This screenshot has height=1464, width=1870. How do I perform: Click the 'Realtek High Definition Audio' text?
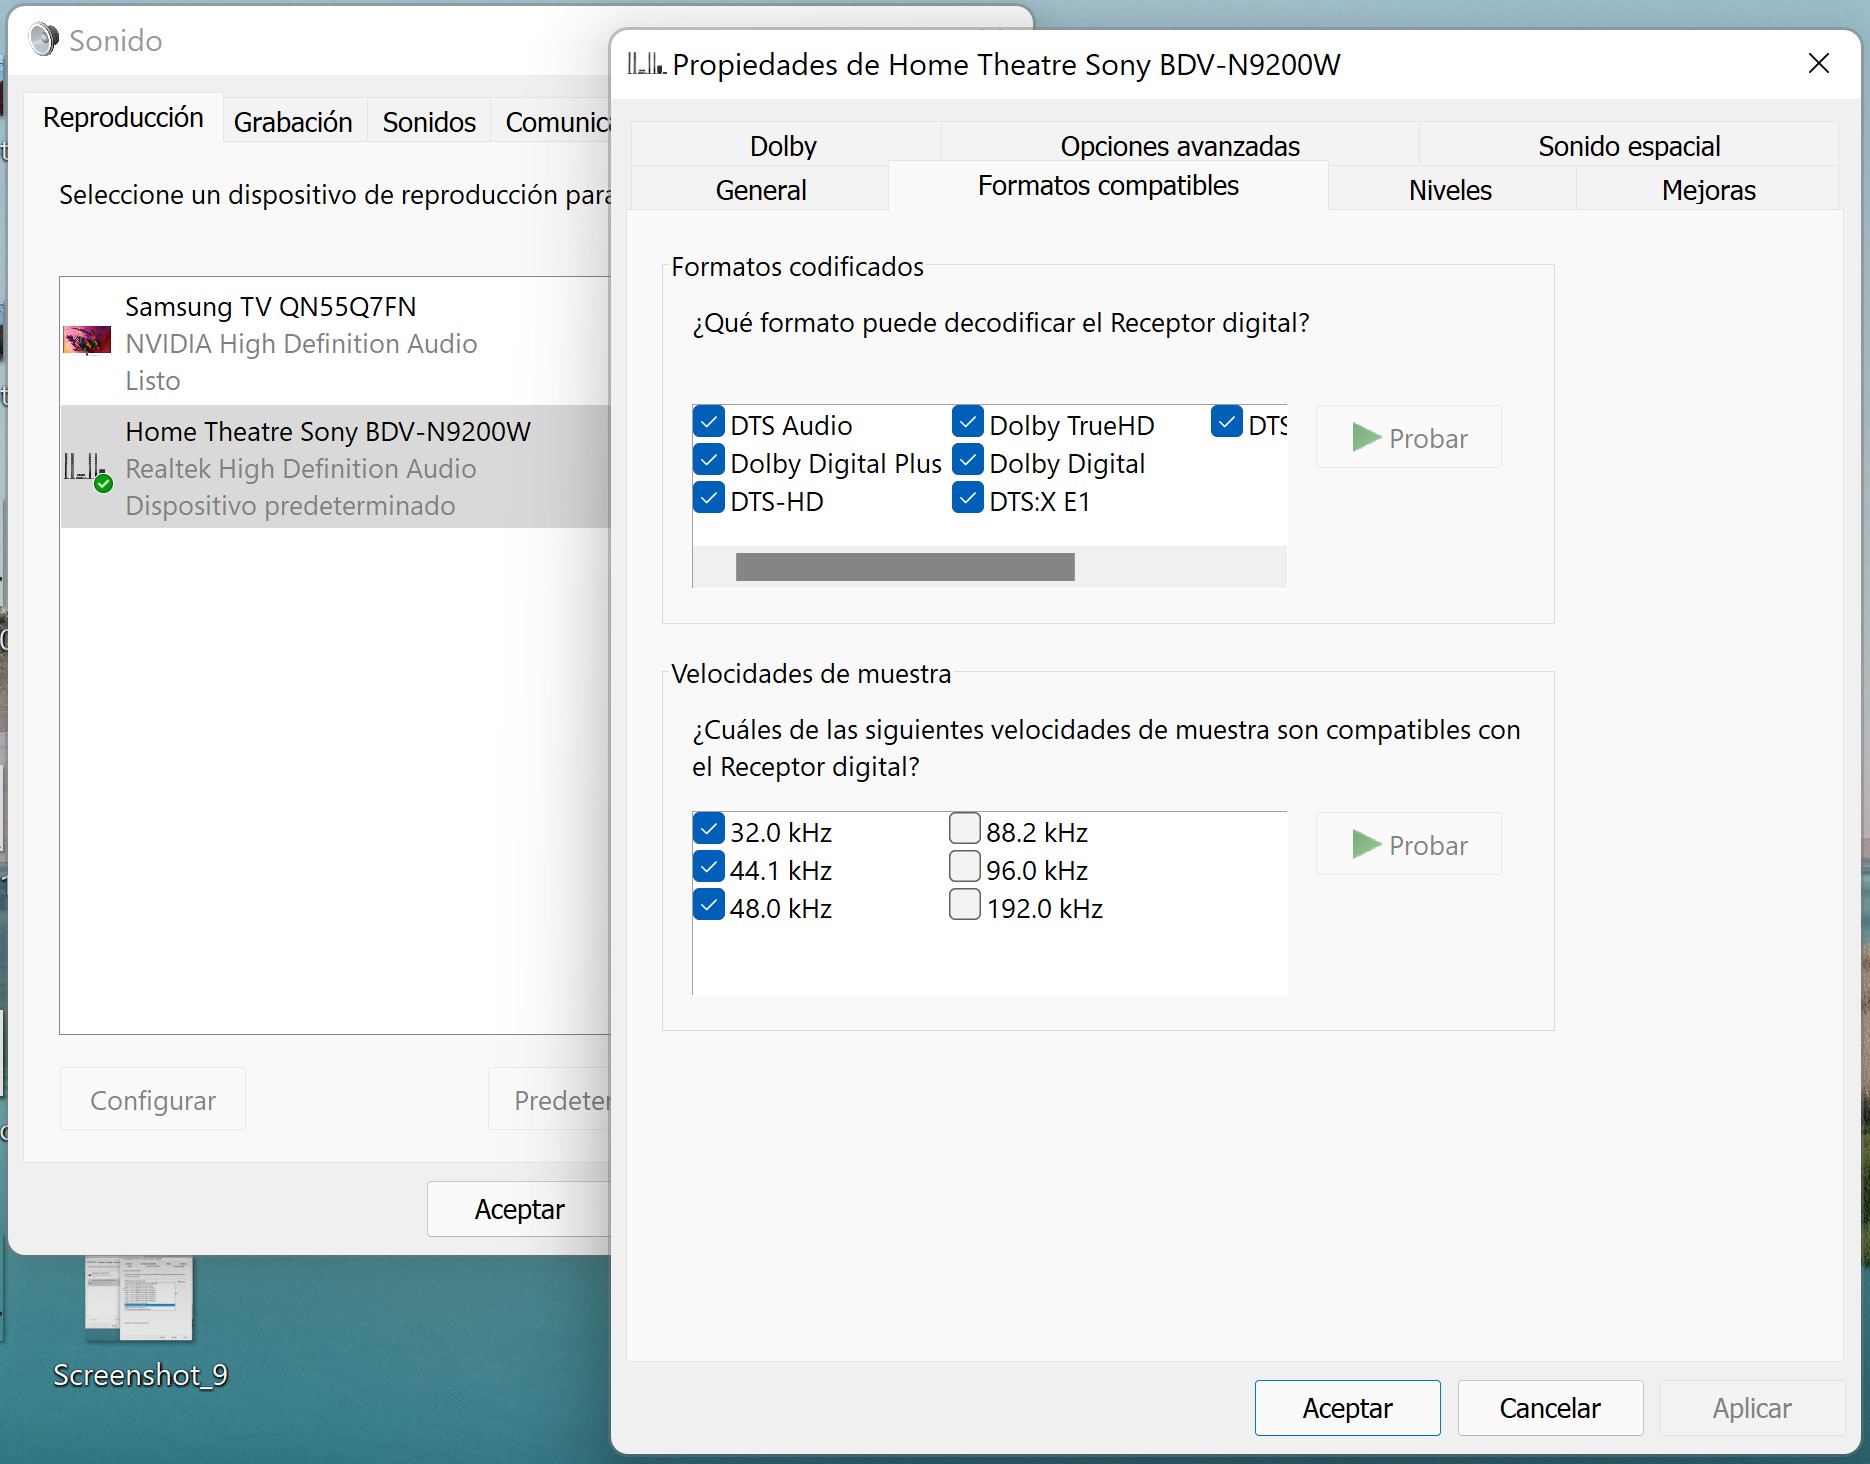point(301,468)
